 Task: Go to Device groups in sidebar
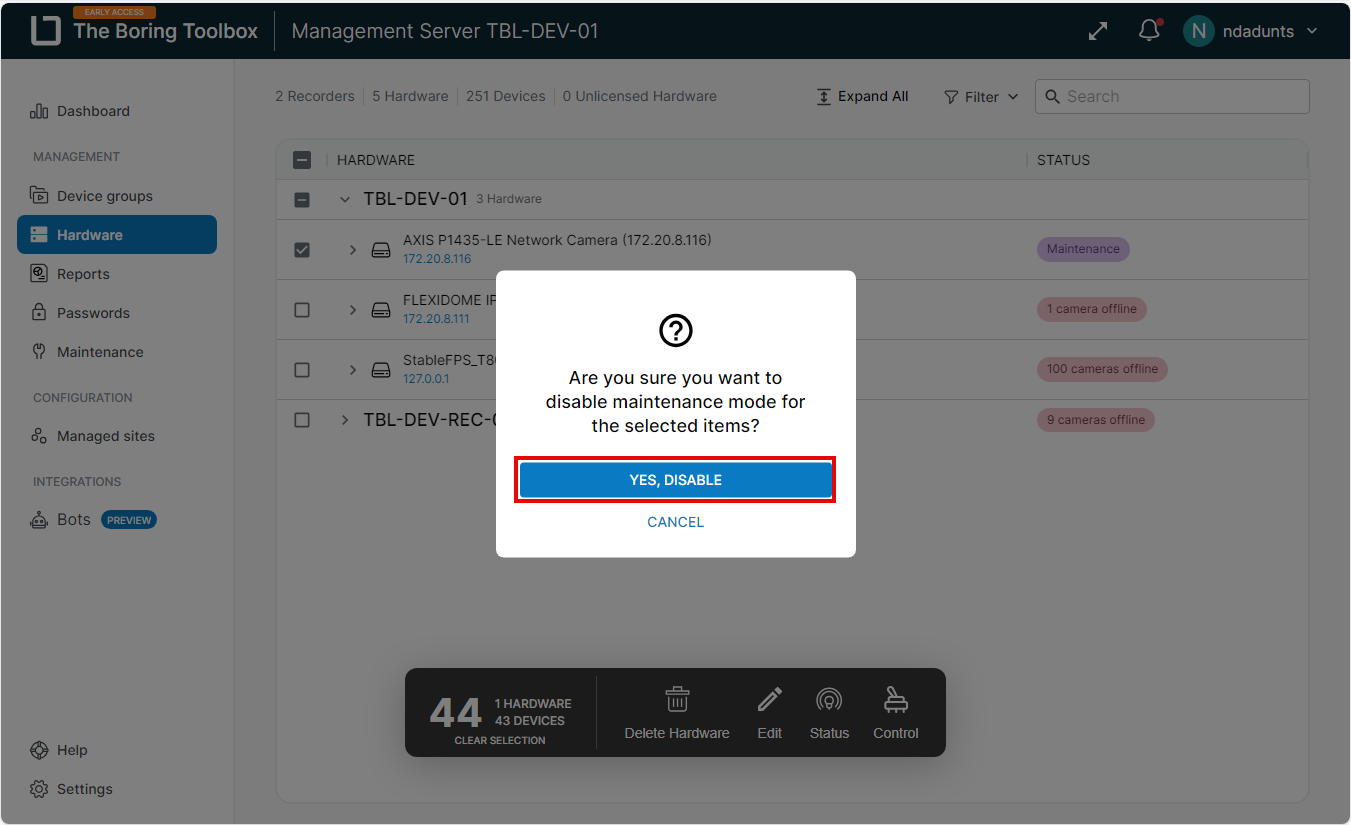[x=104, y=196]
